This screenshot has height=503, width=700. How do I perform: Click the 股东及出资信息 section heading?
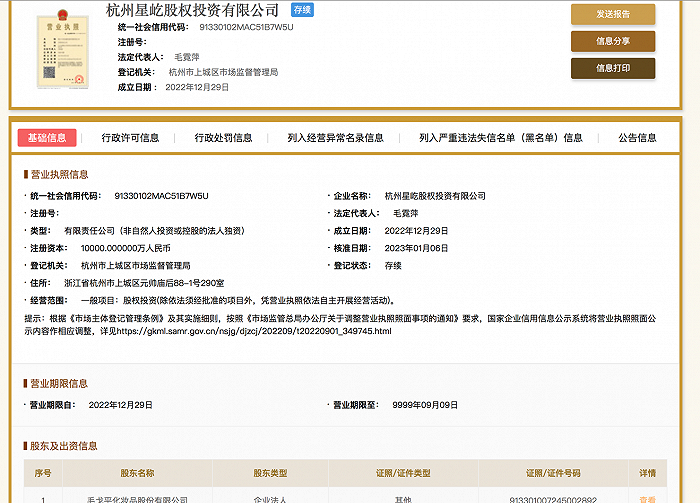tap(64, 446)
